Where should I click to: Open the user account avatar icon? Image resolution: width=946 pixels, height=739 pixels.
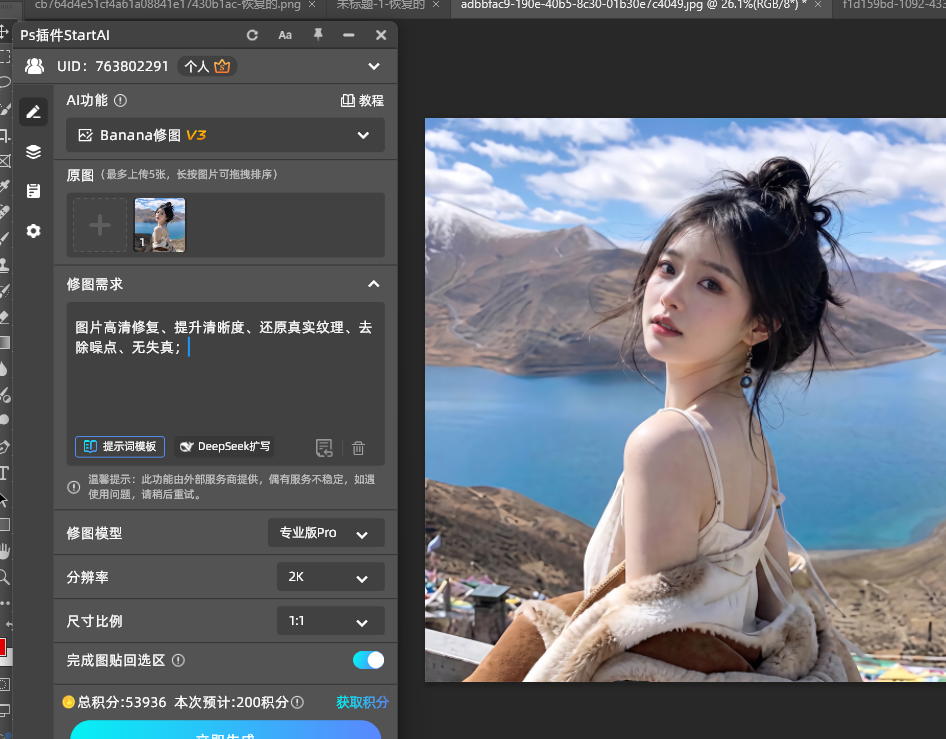(x=34, y=66)
